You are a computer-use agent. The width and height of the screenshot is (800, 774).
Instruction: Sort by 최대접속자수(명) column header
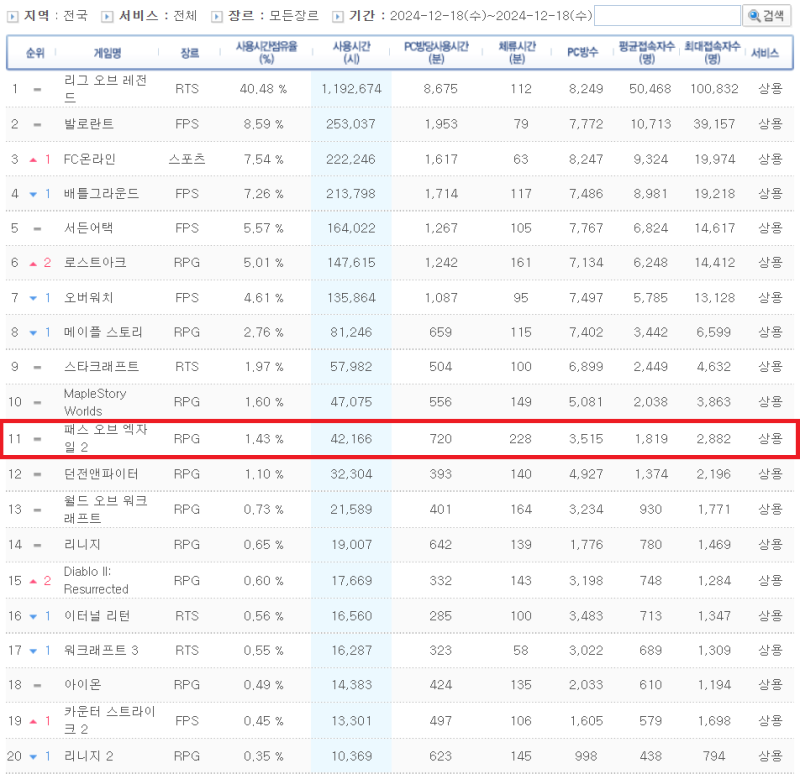[x=712, y=53]
